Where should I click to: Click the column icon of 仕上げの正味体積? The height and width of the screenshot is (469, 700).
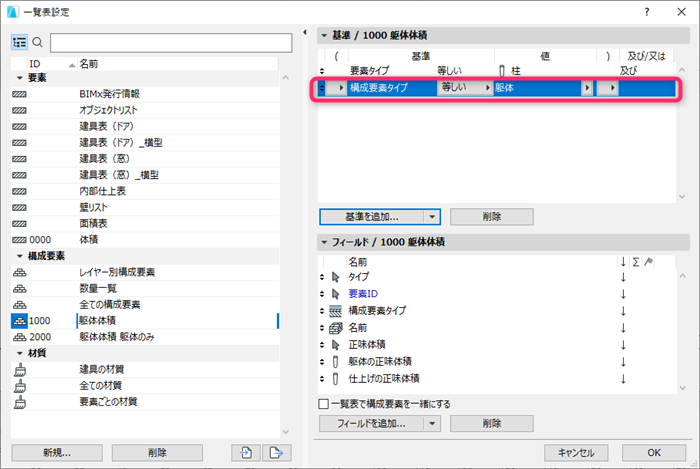(335, 379)
